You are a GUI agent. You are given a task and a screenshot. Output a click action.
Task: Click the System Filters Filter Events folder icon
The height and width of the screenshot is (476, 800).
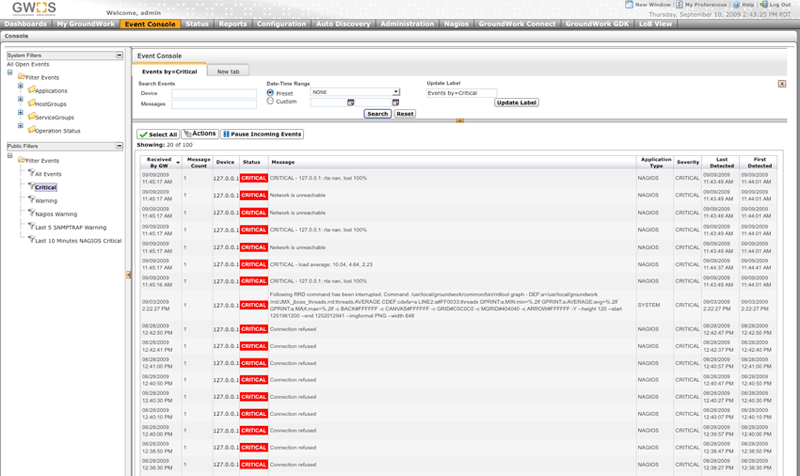coord(21,77)
